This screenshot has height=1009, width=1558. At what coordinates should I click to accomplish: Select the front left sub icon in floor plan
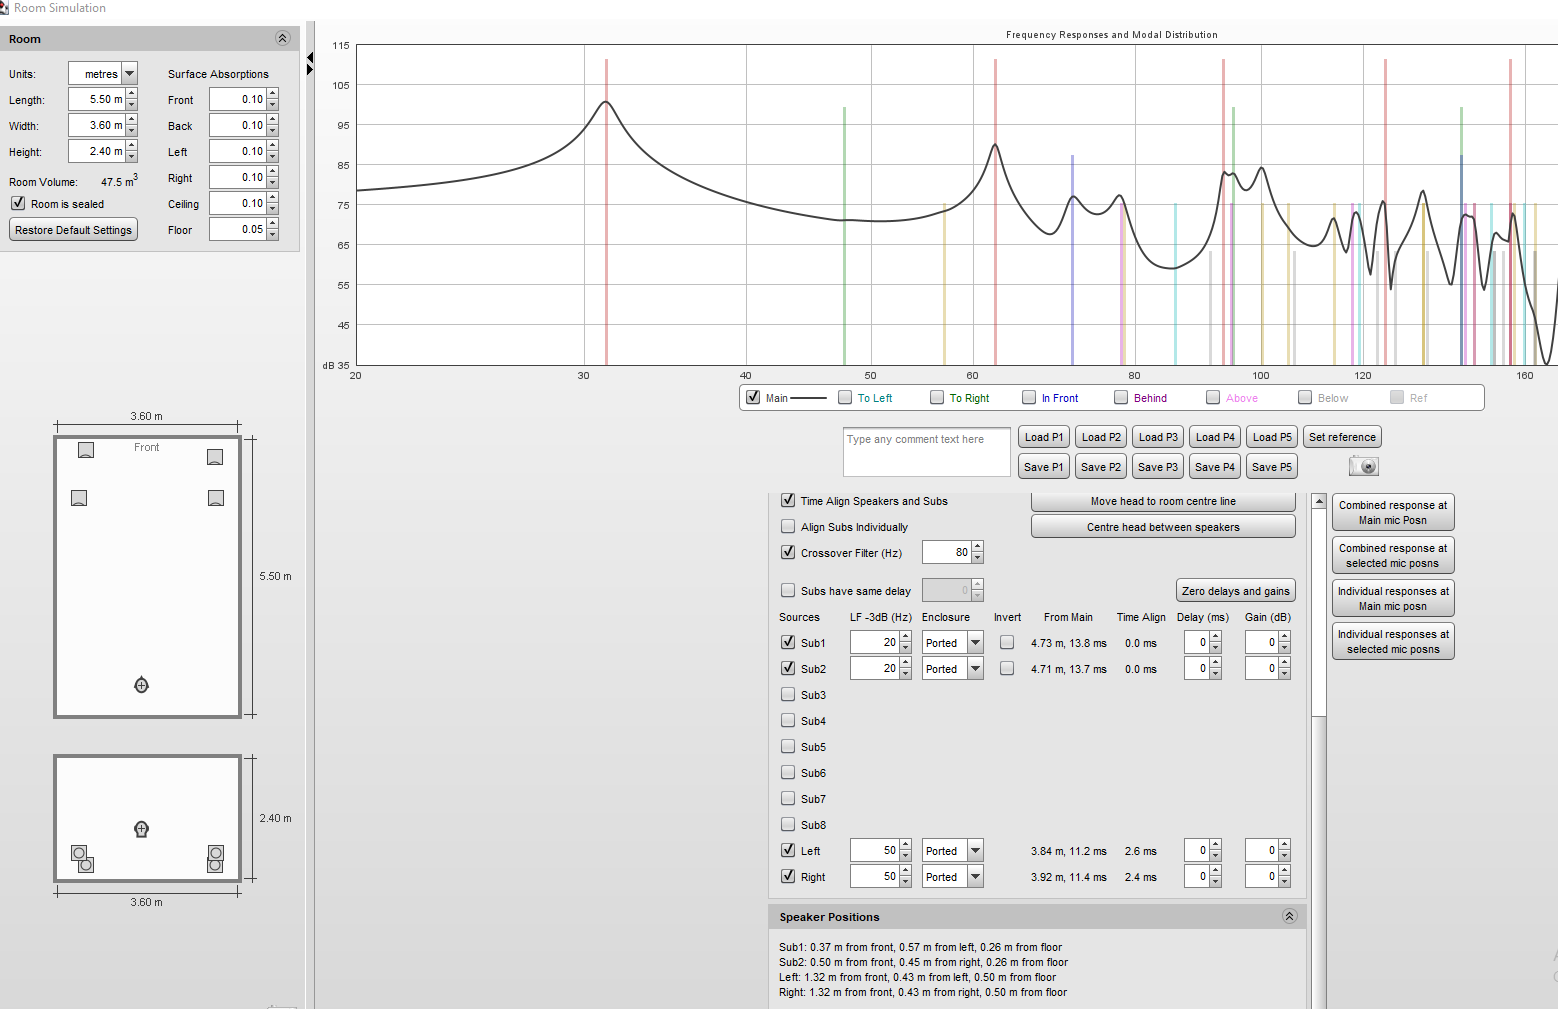pos(86,450)
